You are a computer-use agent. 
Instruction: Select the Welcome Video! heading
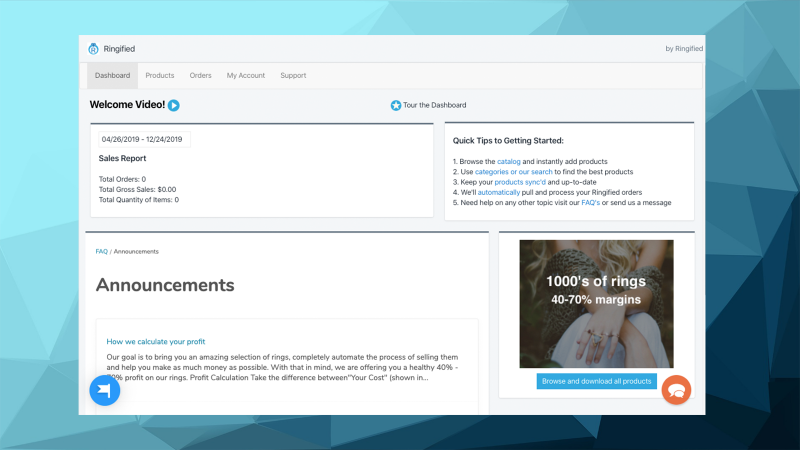tap(127, 105)
